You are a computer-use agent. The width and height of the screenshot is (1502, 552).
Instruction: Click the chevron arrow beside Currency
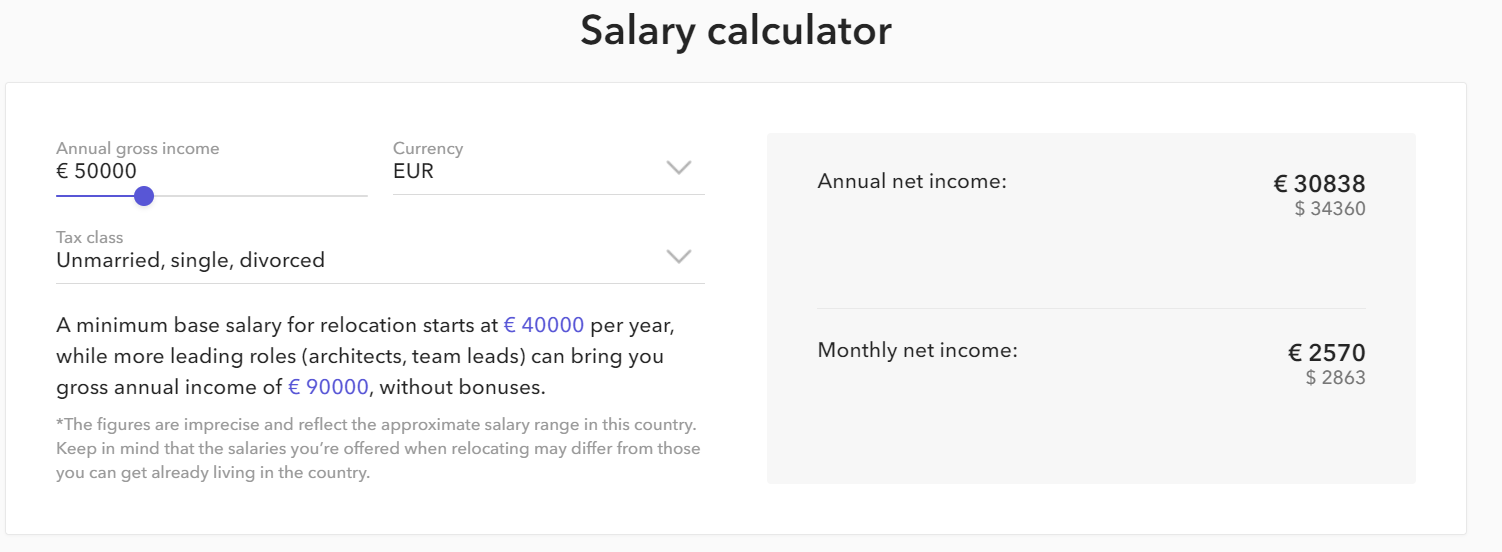click(679, 167)
